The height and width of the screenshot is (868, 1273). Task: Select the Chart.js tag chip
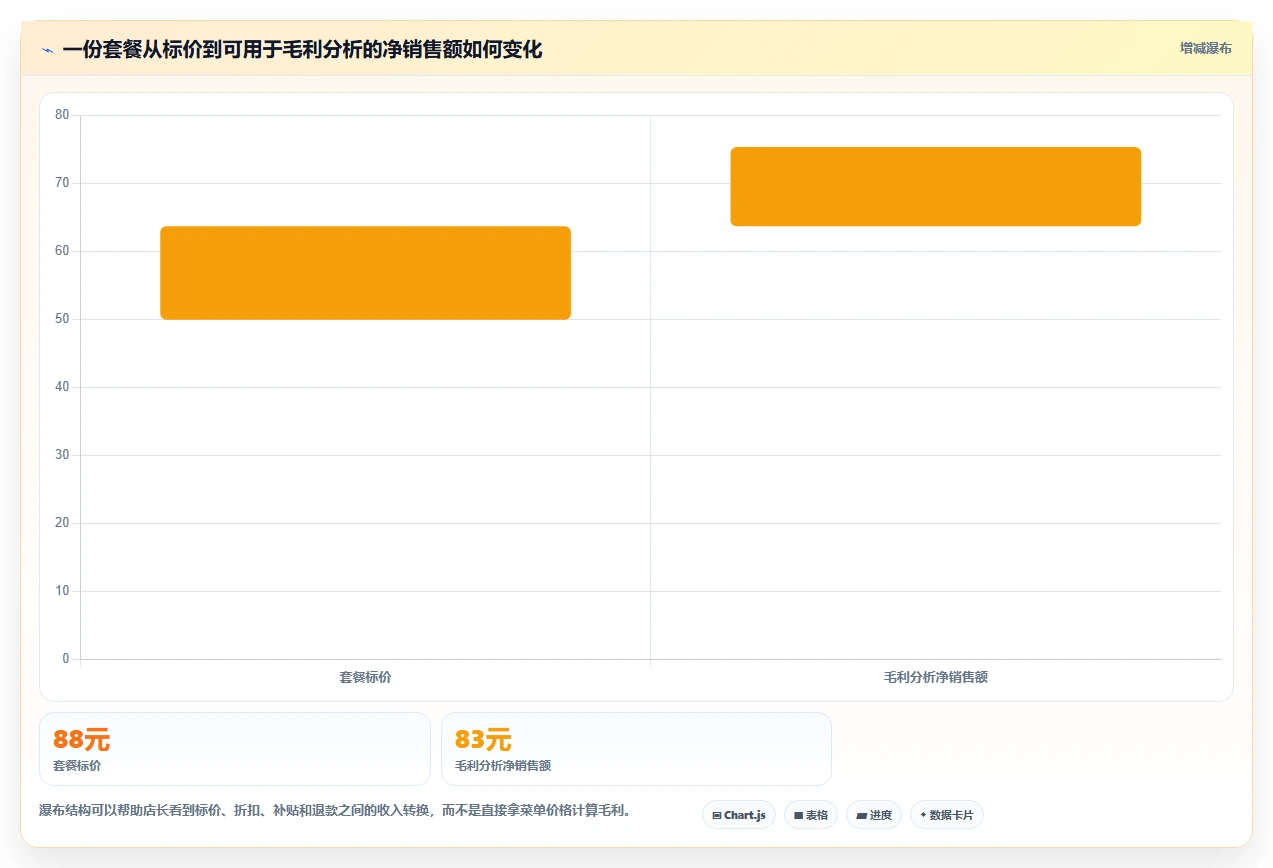point(738,815)
